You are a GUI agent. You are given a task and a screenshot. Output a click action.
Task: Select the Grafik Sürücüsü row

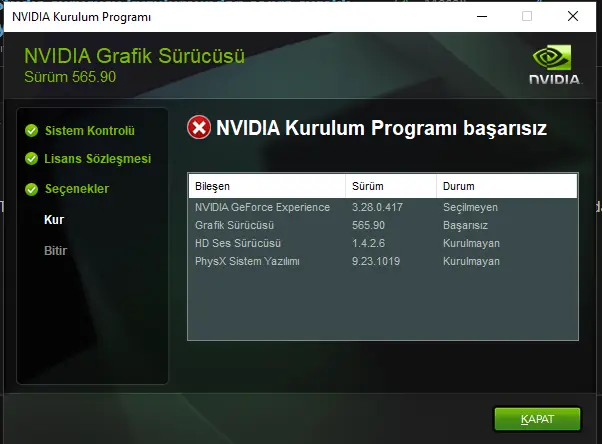(383, 225)
